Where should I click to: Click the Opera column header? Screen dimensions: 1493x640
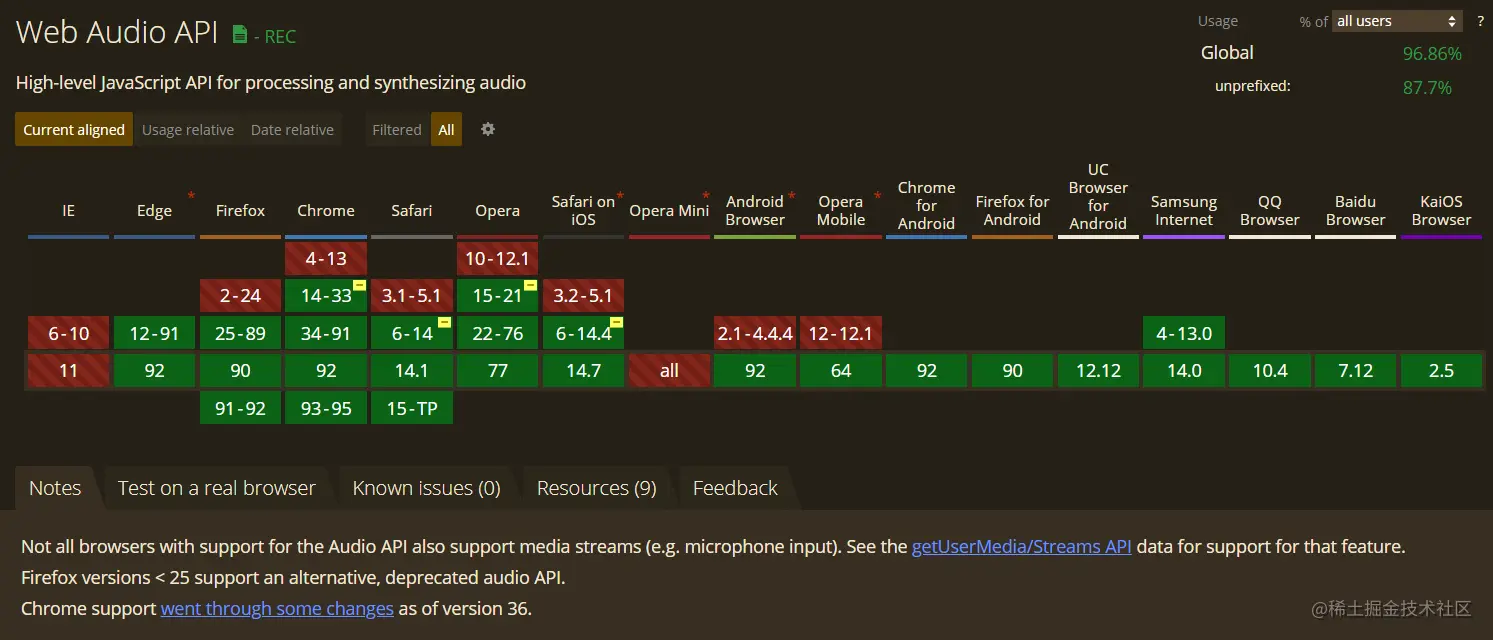(x=498, y=211)
